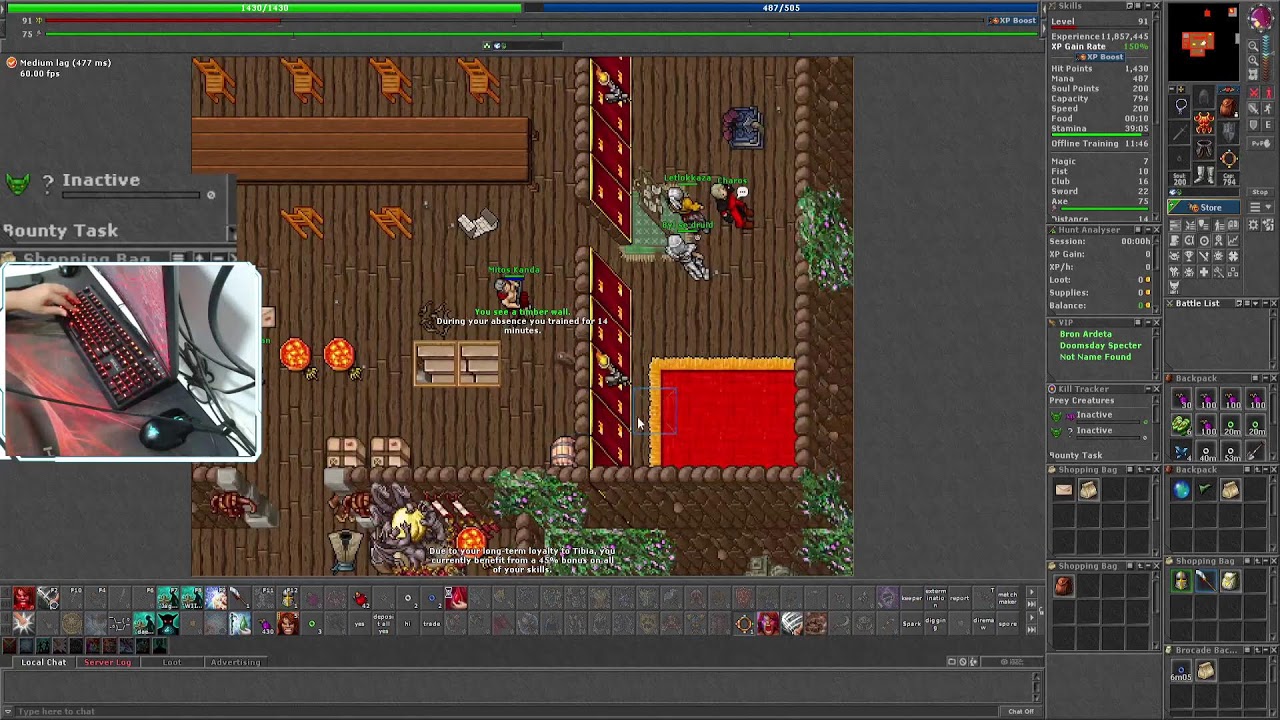Collapse the VIP panel
This screenshot has height=720, width=1280.
pos(1147,322)
